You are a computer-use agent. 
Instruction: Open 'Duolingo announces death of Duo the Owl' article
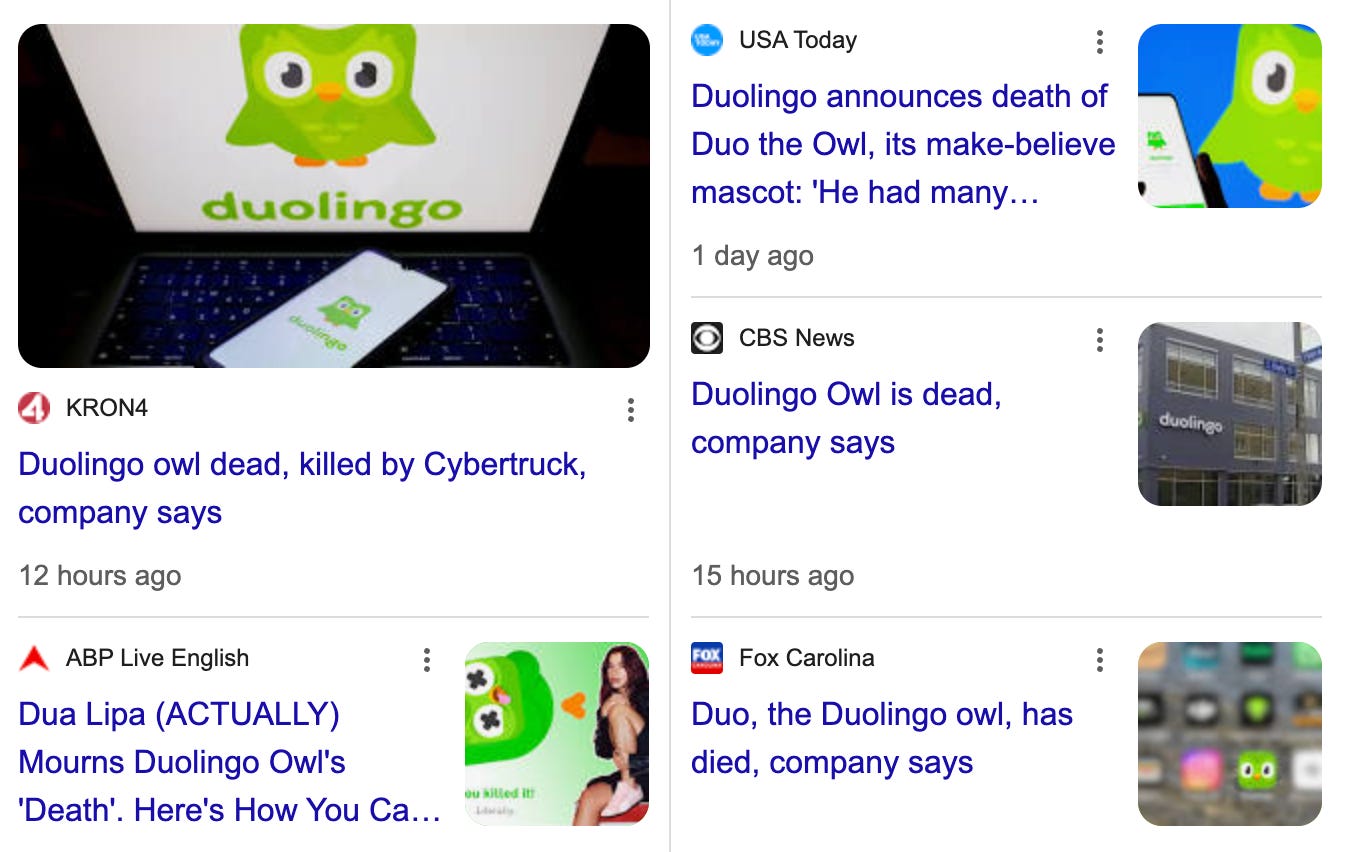click(x=903, y=144)
